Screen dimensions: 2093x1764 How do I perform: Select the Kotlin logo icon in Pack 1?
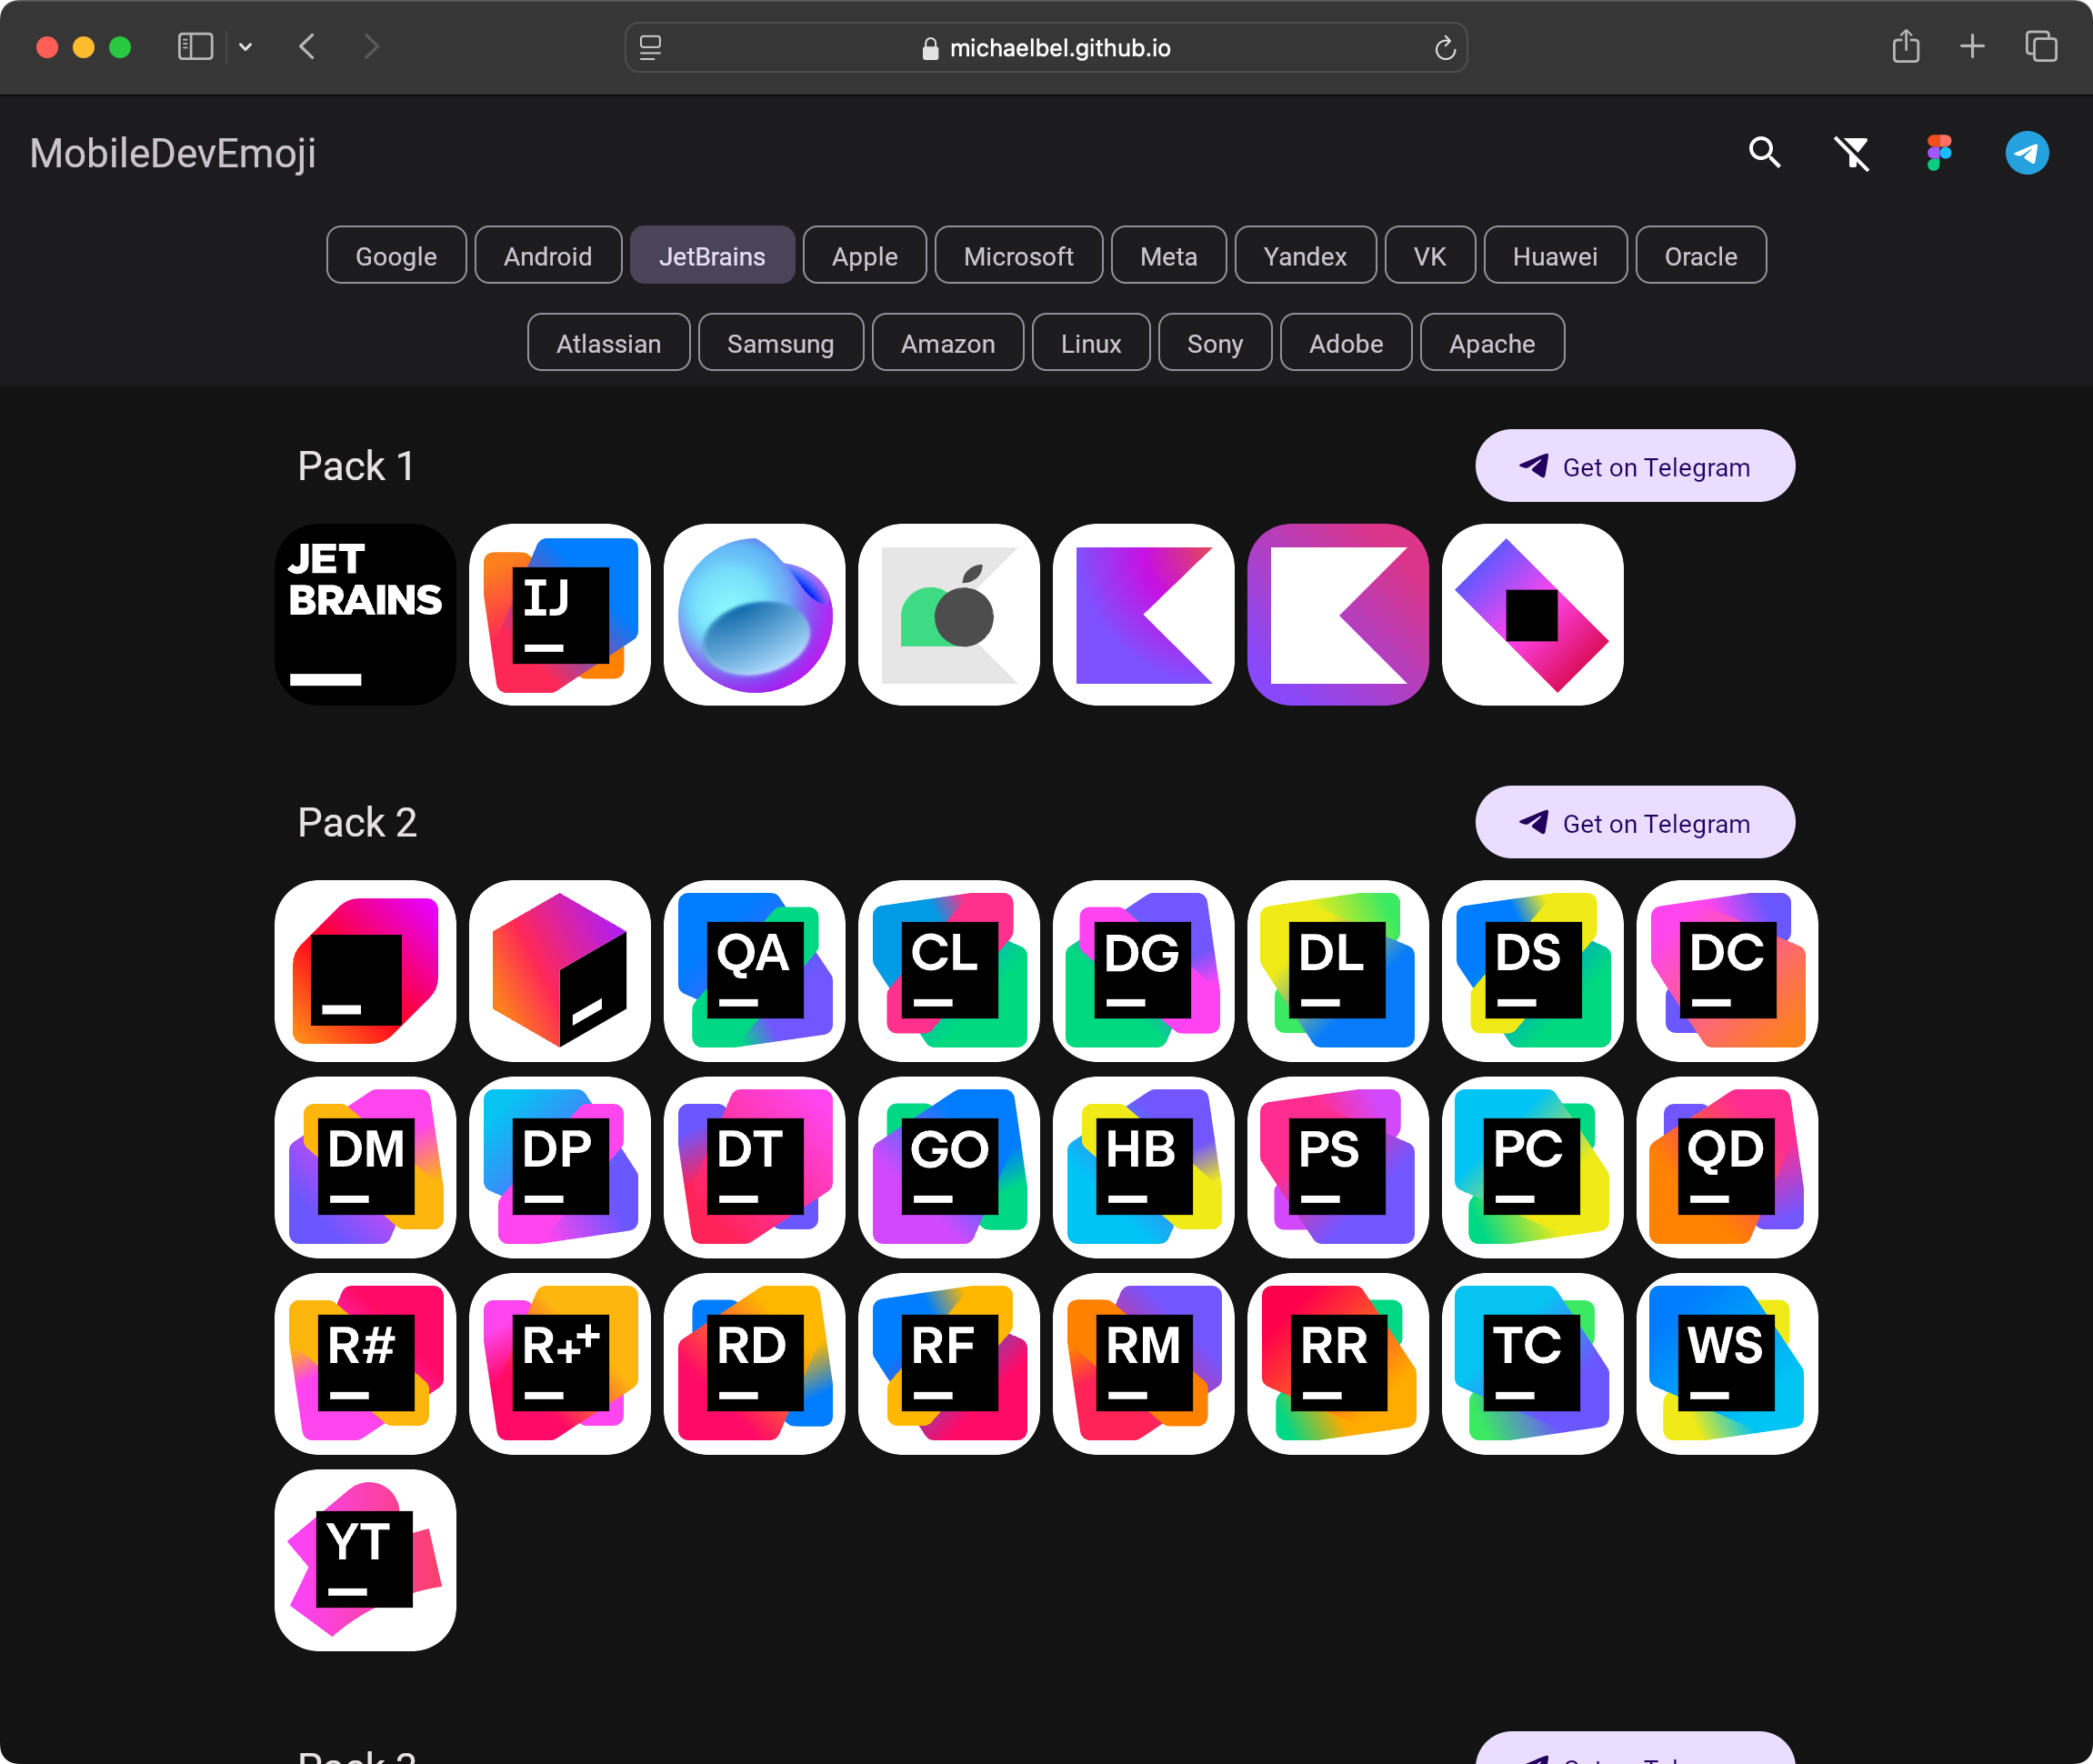coord(1141,613)
